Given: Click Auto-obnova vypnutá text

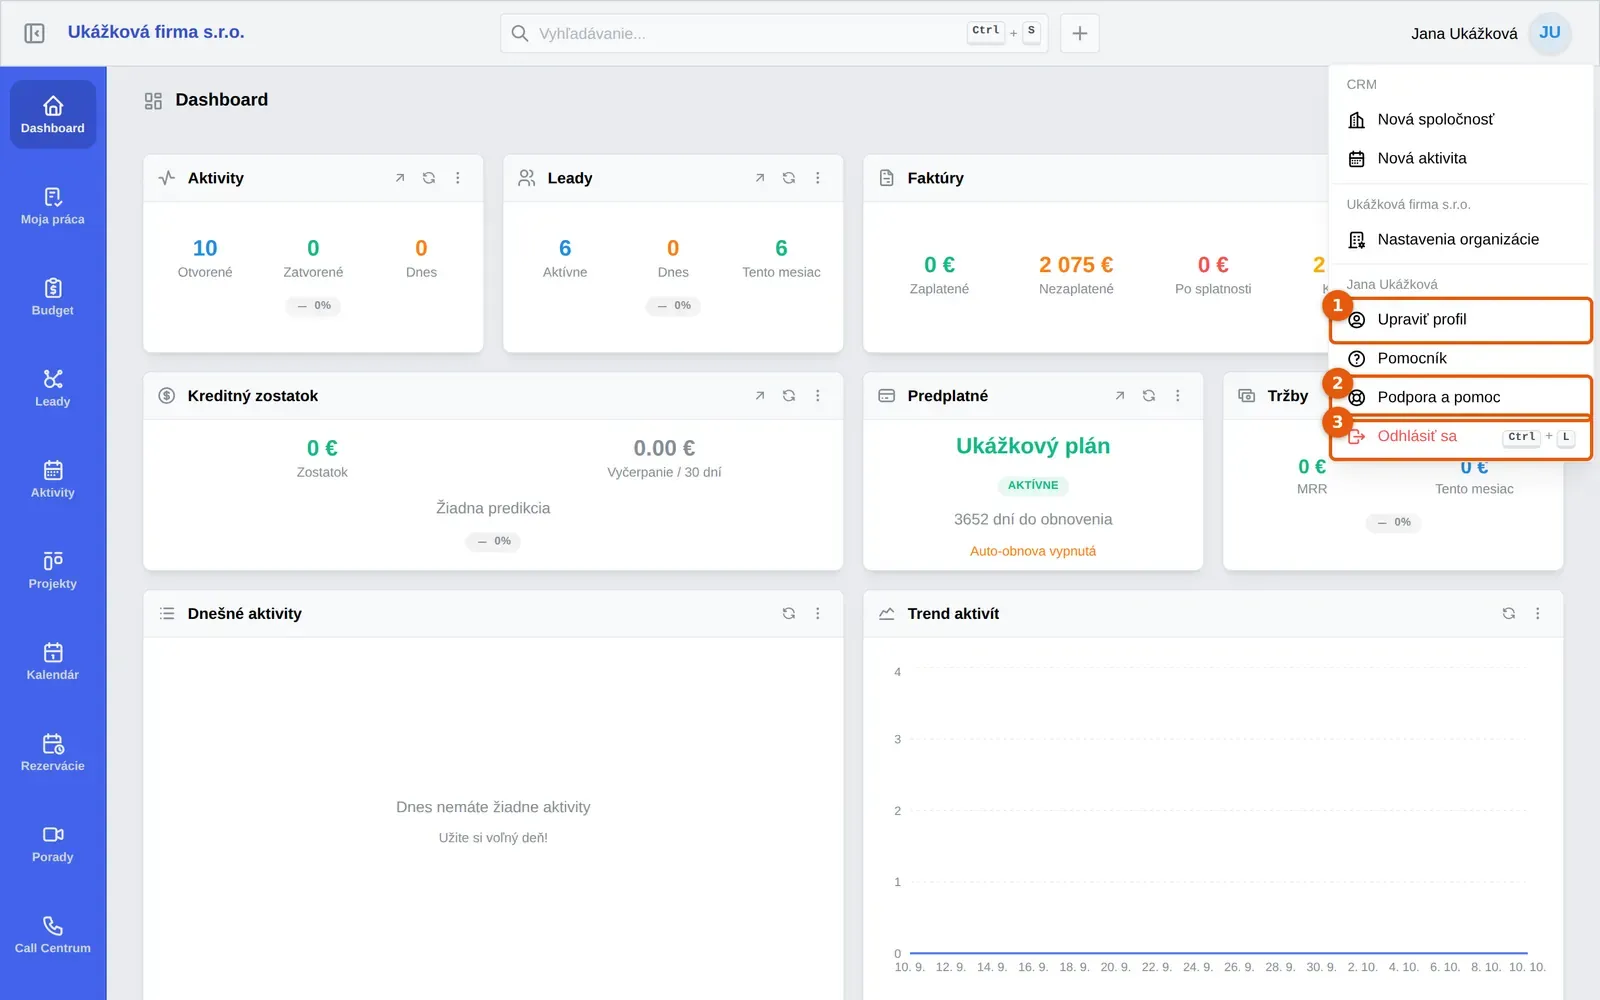Looking at the screenshot, I should [1033, 551].
